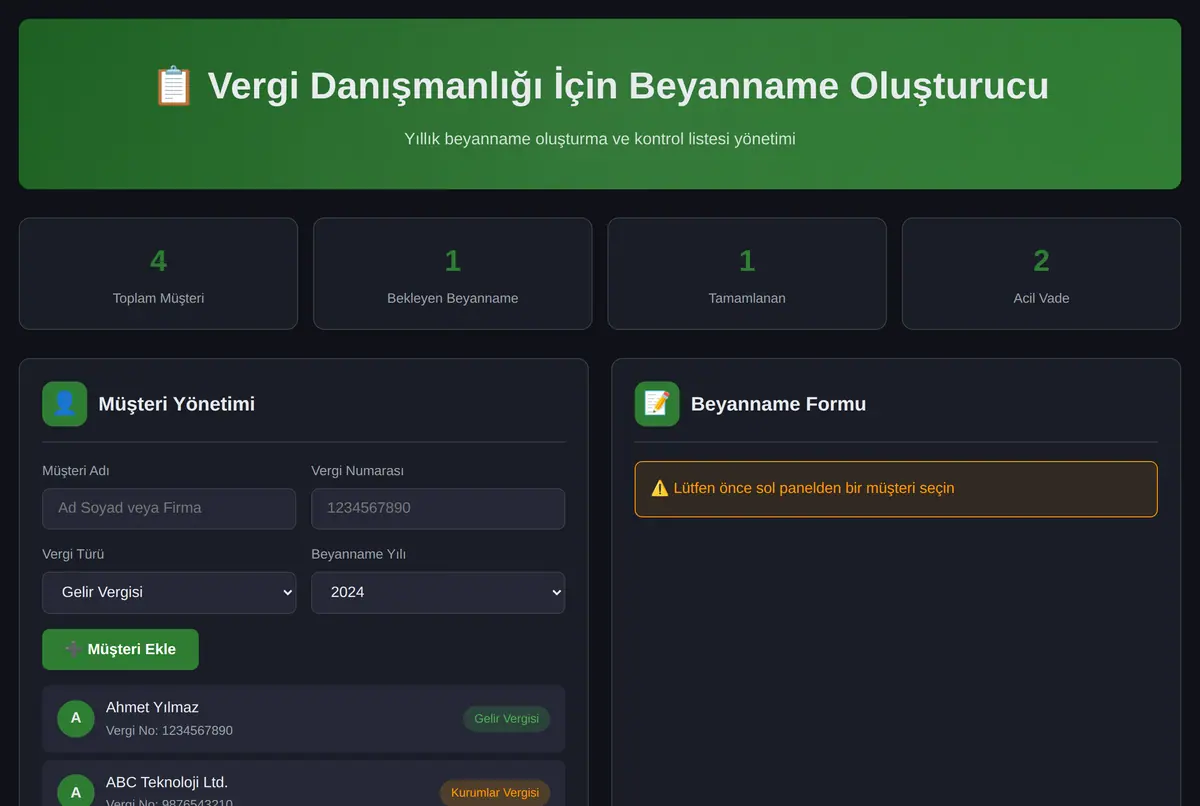Image resolution: width=1200 pixels, height=806 pixels.
Task: Click the Kurumlar Vergisi badge
Action: pos(495,793)
